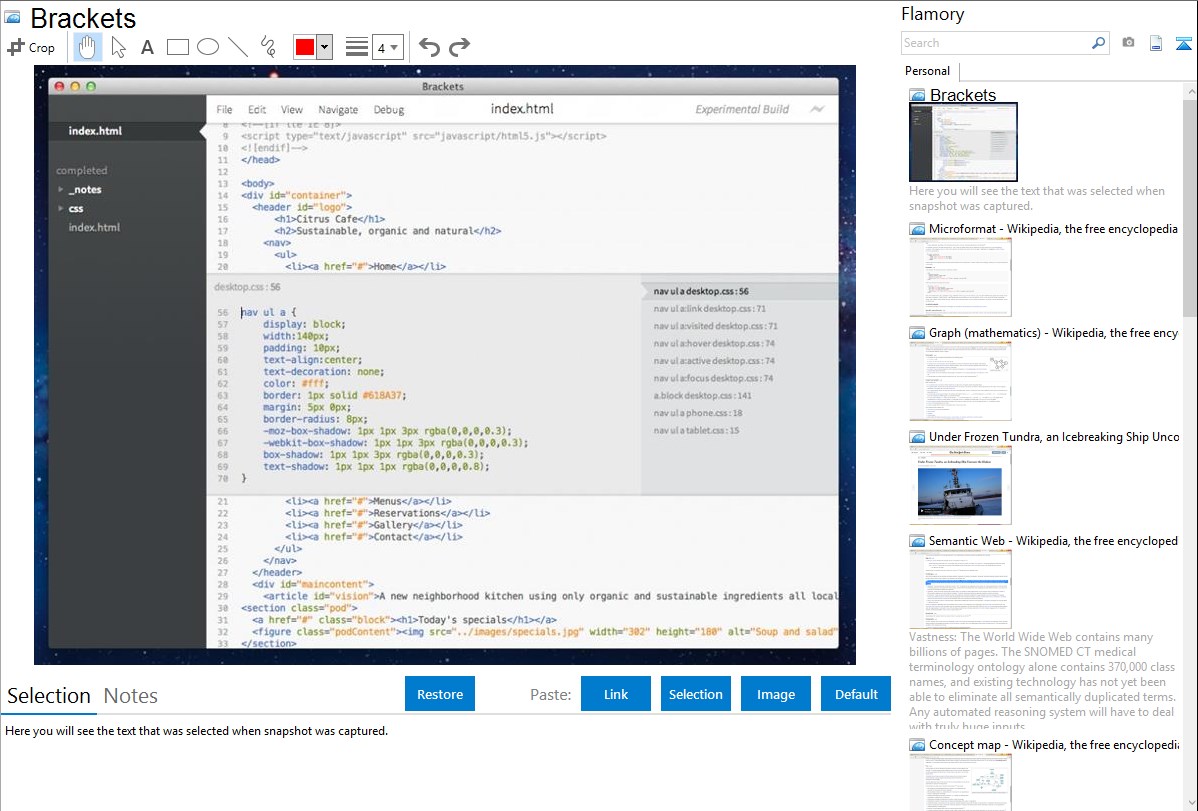The height and width of the screenshot is (811, 1198).
Task: Pick the ellipse shape tool
Action: click(208, 47)
